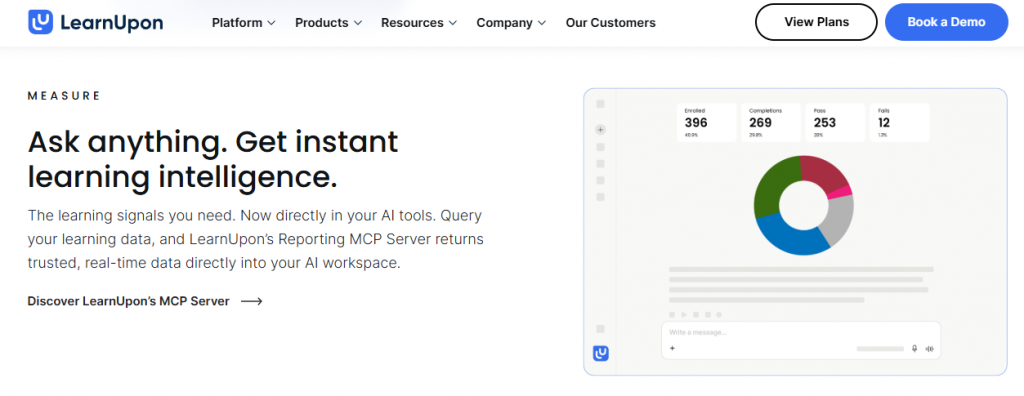Click the 'learning intelligence.' heading line
Viewport: 1024px width, 396px height.
click(x=182, y=177)
